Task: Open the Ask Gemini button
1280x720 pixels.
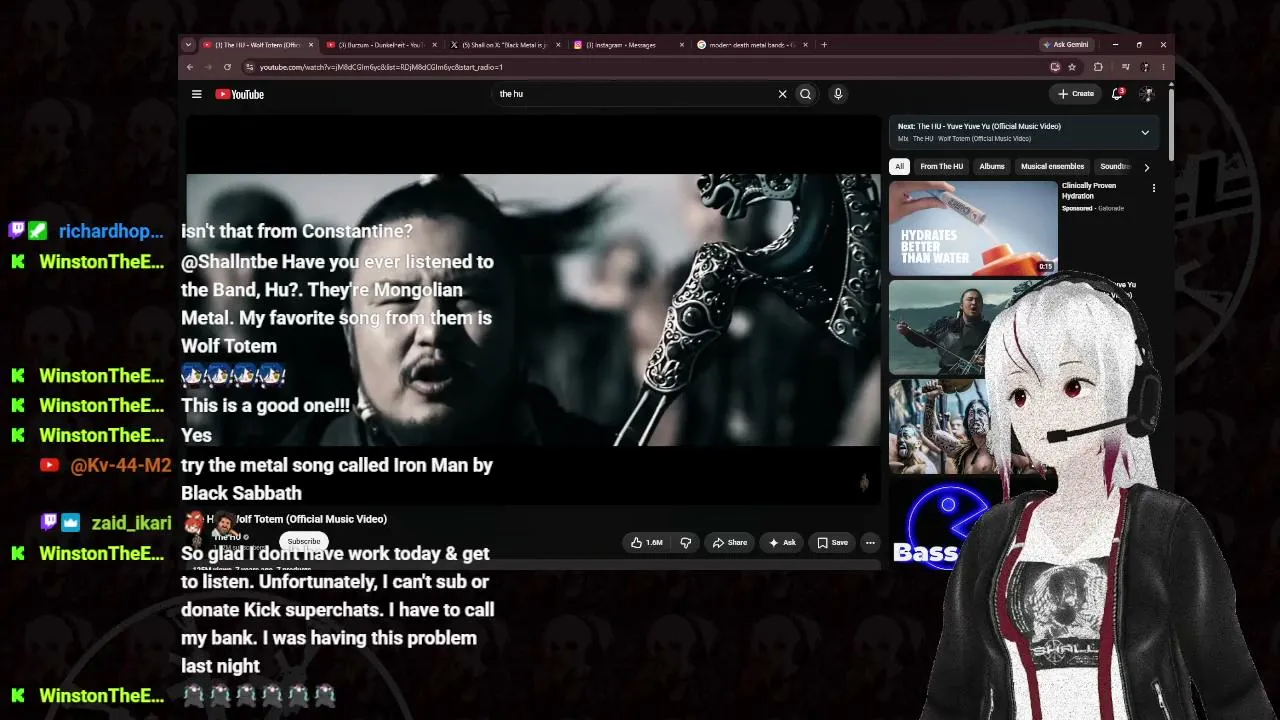Action: [x=1066, y=45]
